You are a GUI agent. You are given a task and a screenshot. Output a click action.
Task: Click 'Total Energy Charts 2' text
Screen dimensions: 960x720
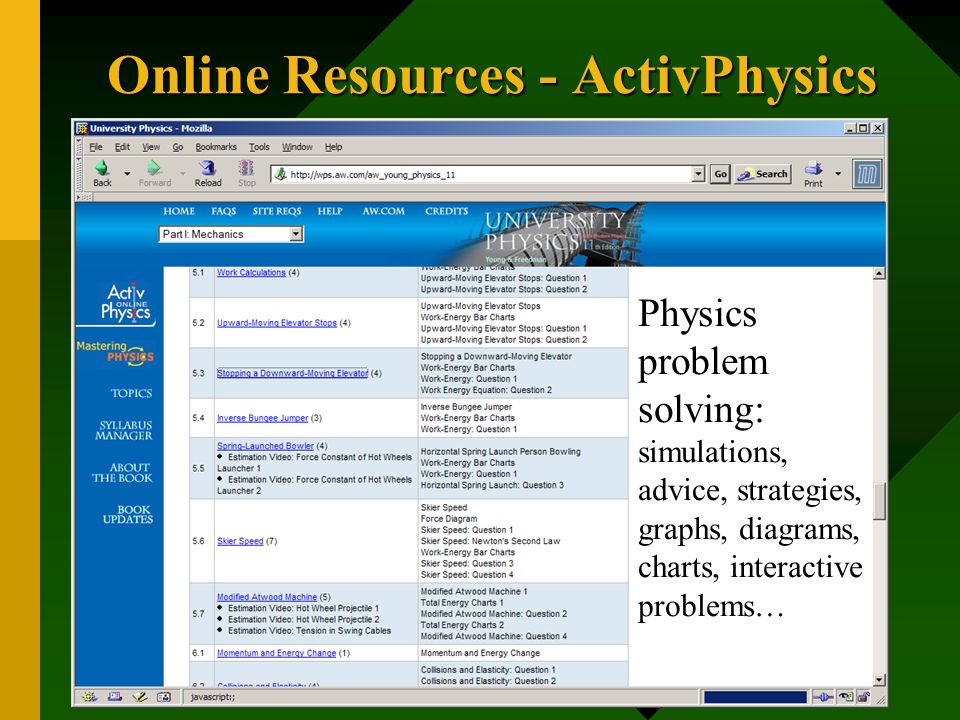point(462,625)
